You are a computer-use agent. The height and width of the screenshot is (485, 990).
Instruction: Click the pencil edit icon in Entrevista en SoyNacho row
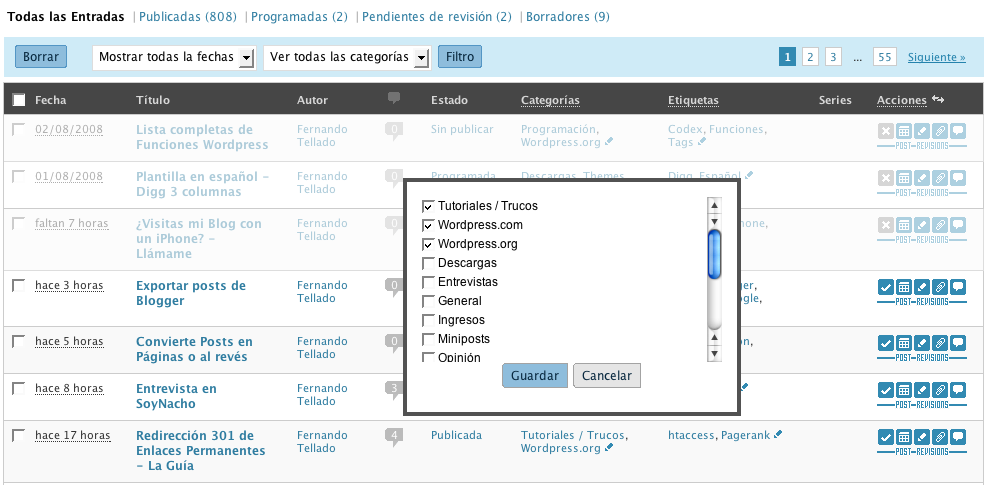tap(921, 390)
